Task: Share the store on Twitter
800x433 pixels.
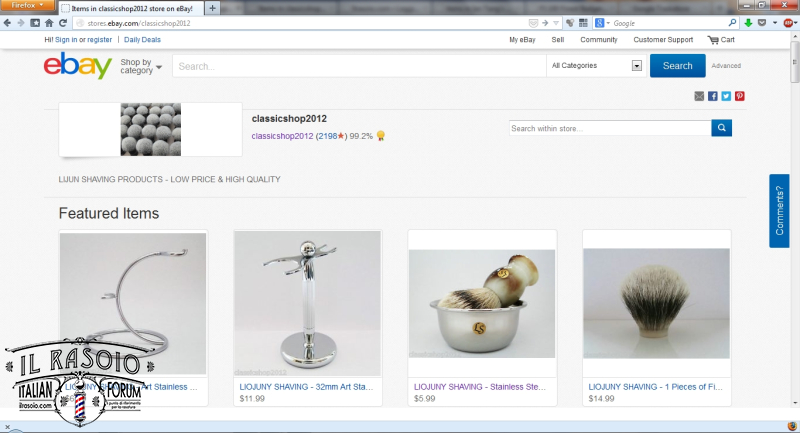Action: point(726,96)
